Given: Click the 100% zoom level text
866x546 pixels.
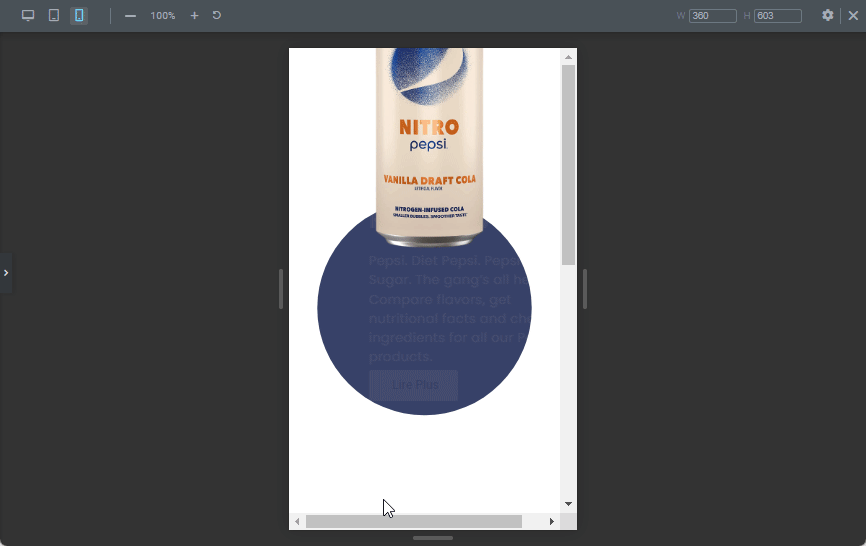Looking at the screenshot, I should [x=162, y=15].
